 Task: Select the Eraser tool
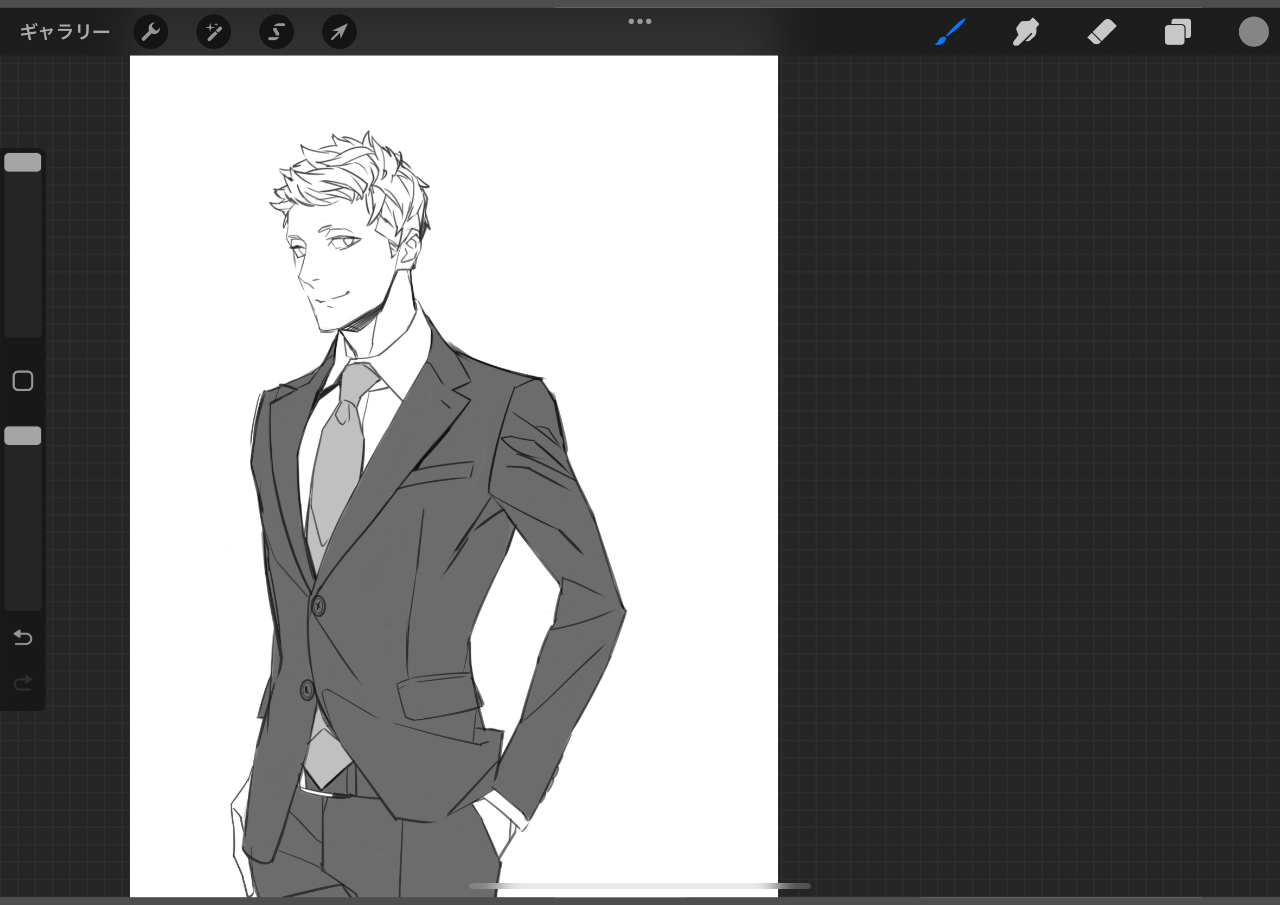[x=1101, y=32]
